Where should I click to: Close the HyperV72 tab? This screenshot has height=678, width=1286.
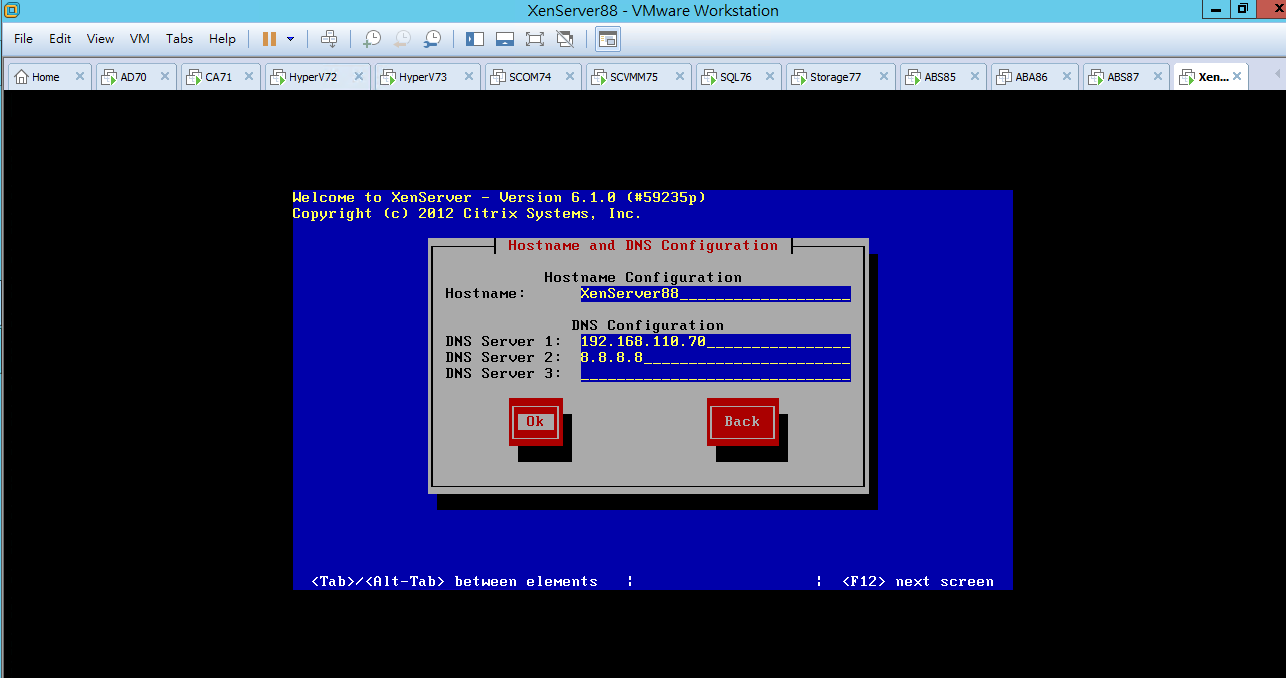[359, 77]
